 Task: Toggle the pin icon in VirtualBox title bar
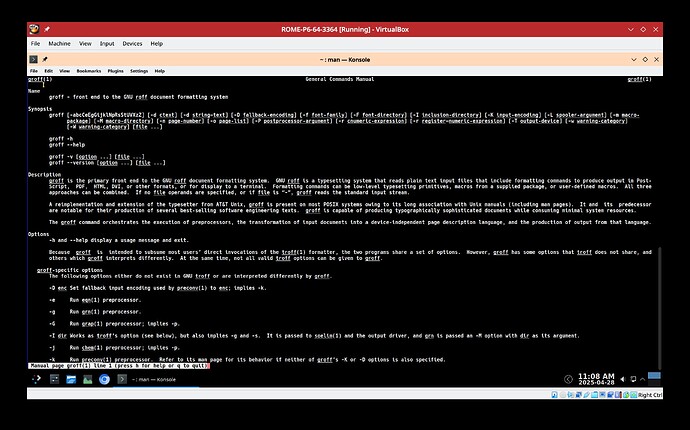click(47, 29)
